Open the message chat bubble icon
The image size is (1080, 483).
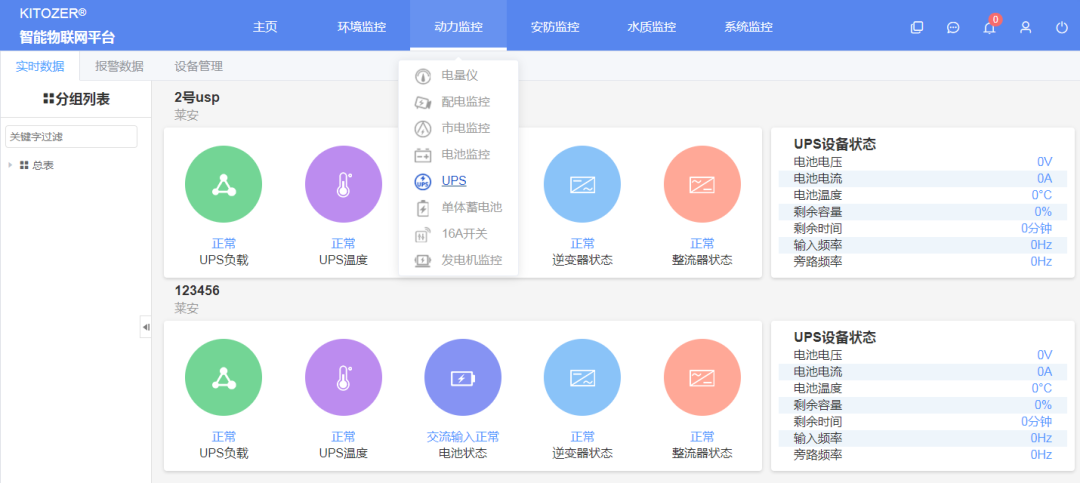[x=953, y=28]
